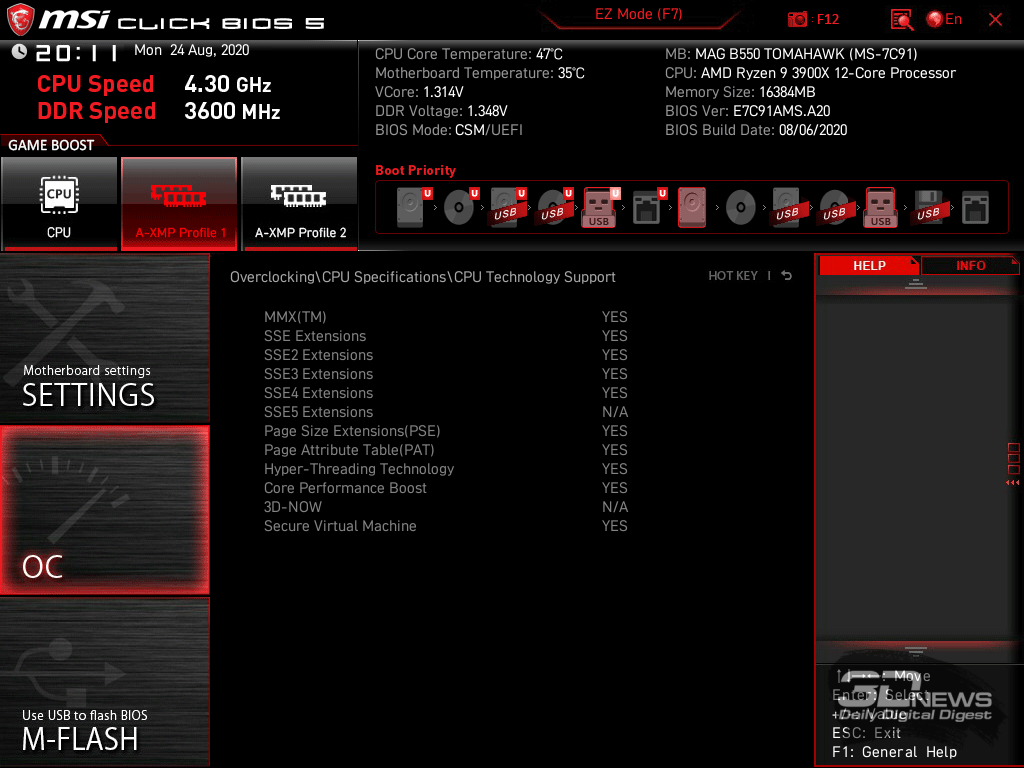
Task: Select the Page Size Extensions(PSE) row
Action: [445, 430]
